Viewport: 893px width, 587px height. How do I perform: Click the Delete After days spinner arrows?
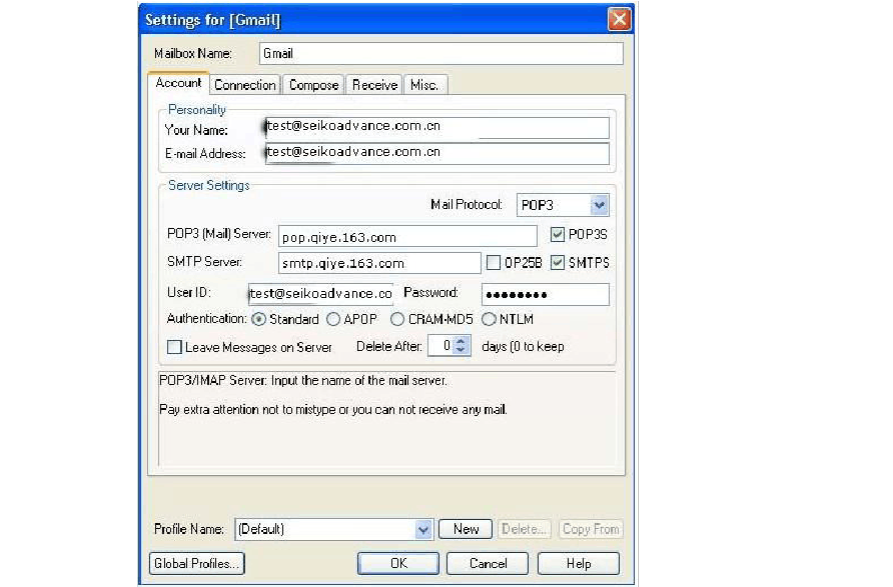(461, 346)
